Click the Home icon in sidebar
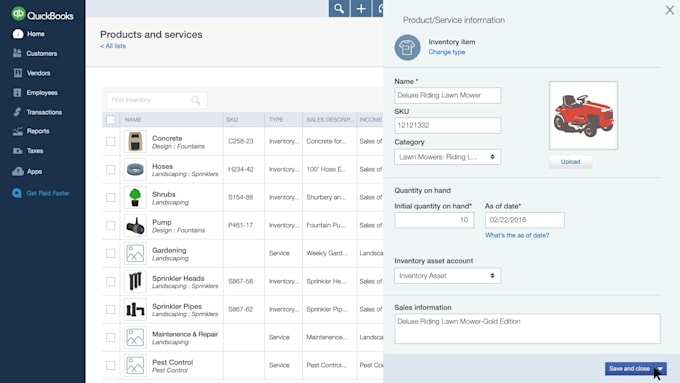Screen dimensions: 680x383 pos(18,34)
